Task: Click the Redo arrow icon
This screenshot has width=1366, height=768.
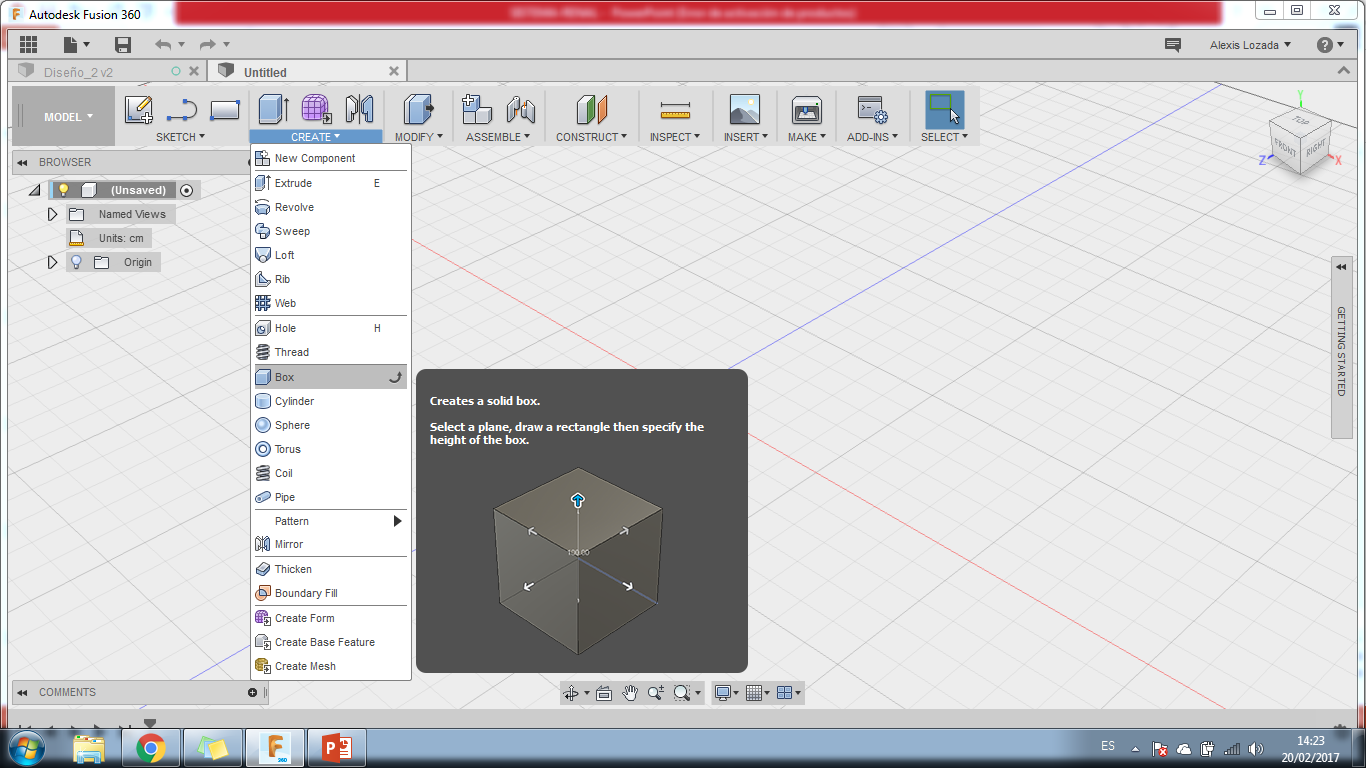Action: 208,44
